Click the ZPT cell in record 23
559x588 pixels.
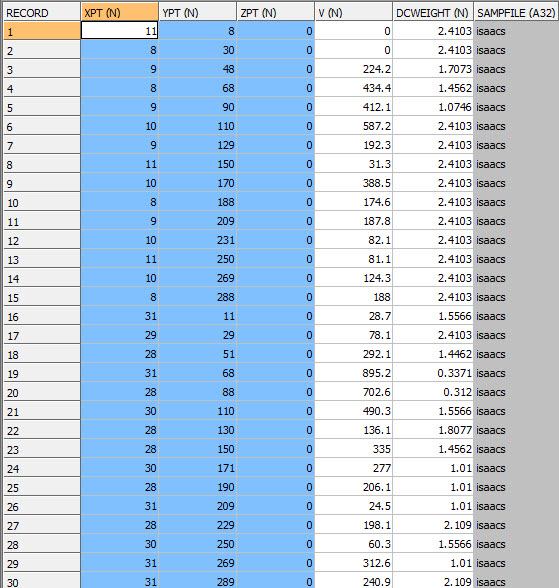pos(276,449)
